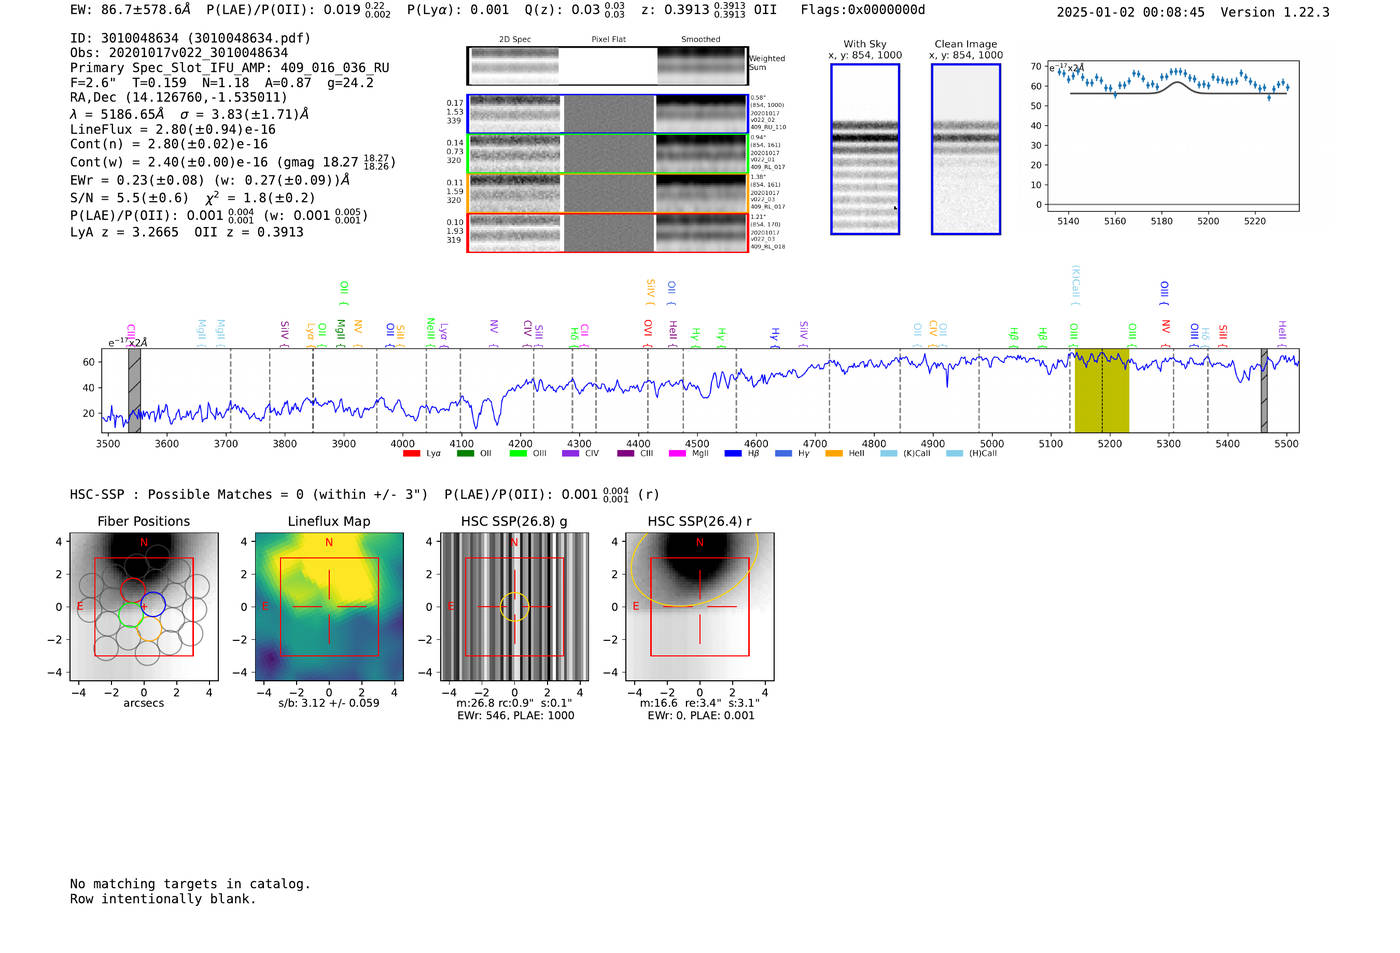
Task: Select the Clean Image cutout
Action: coord(966,149)
